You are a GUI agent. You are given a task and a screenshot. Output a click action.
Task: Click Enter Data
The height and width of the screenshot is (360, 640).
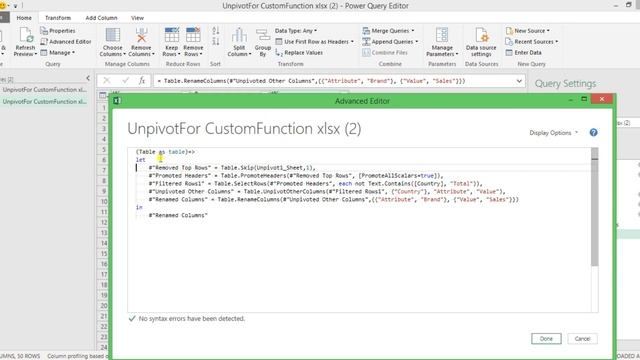coord(523,53)
